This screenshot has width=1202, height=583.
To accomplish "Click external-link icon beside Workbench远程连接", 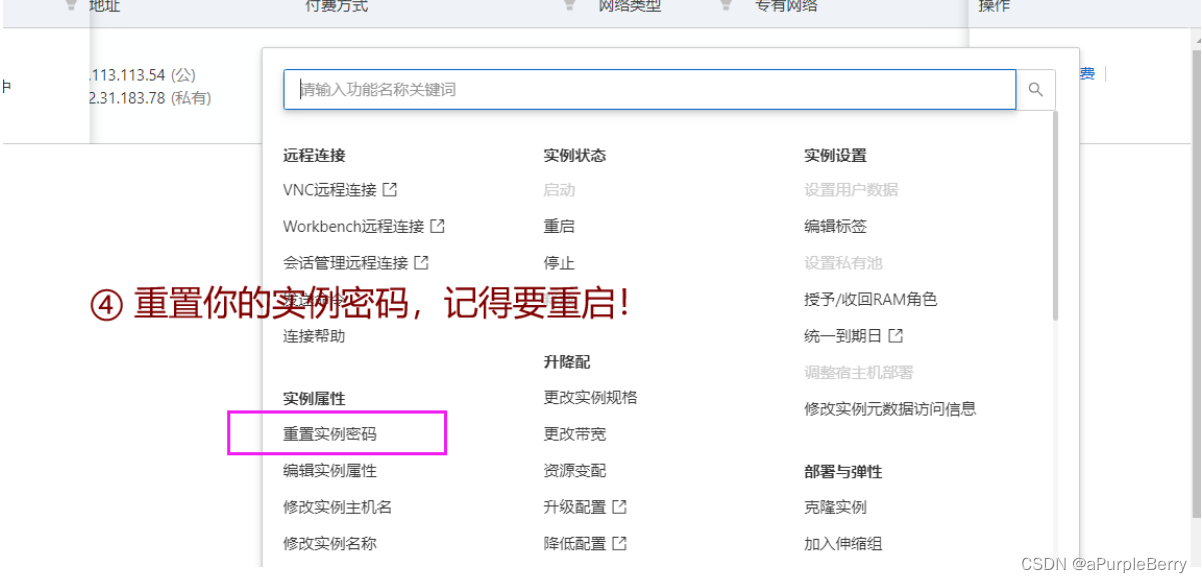I will click(x=437, y=226).
